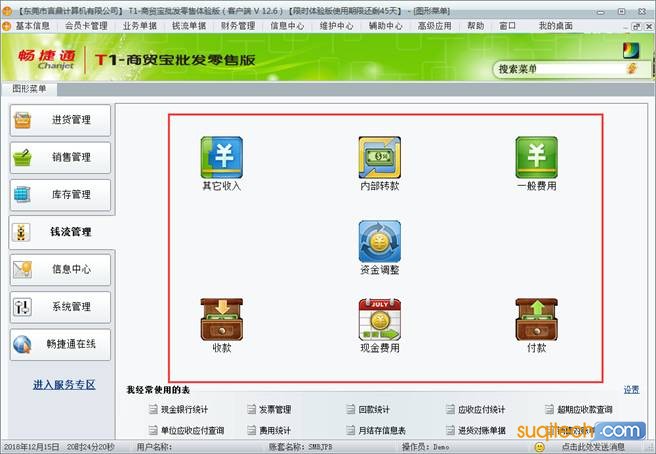Click the document icon beside 回款统计
Image resolution: width=656 pixels, height=454 pixels.
coord(351,409)
